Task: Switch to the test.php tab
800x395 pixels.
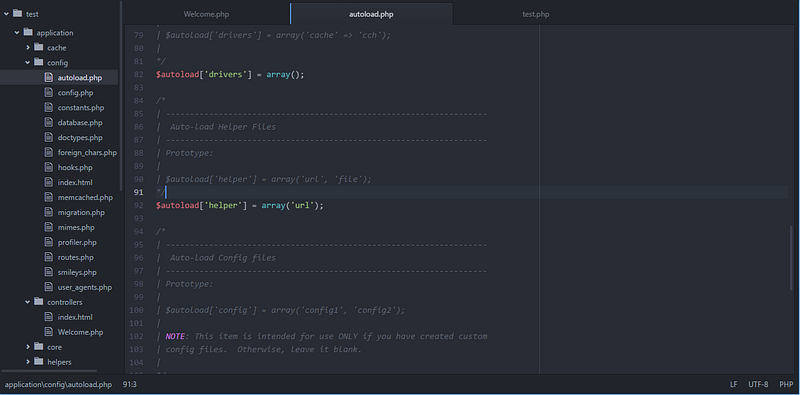Action: tap(536, 14)
